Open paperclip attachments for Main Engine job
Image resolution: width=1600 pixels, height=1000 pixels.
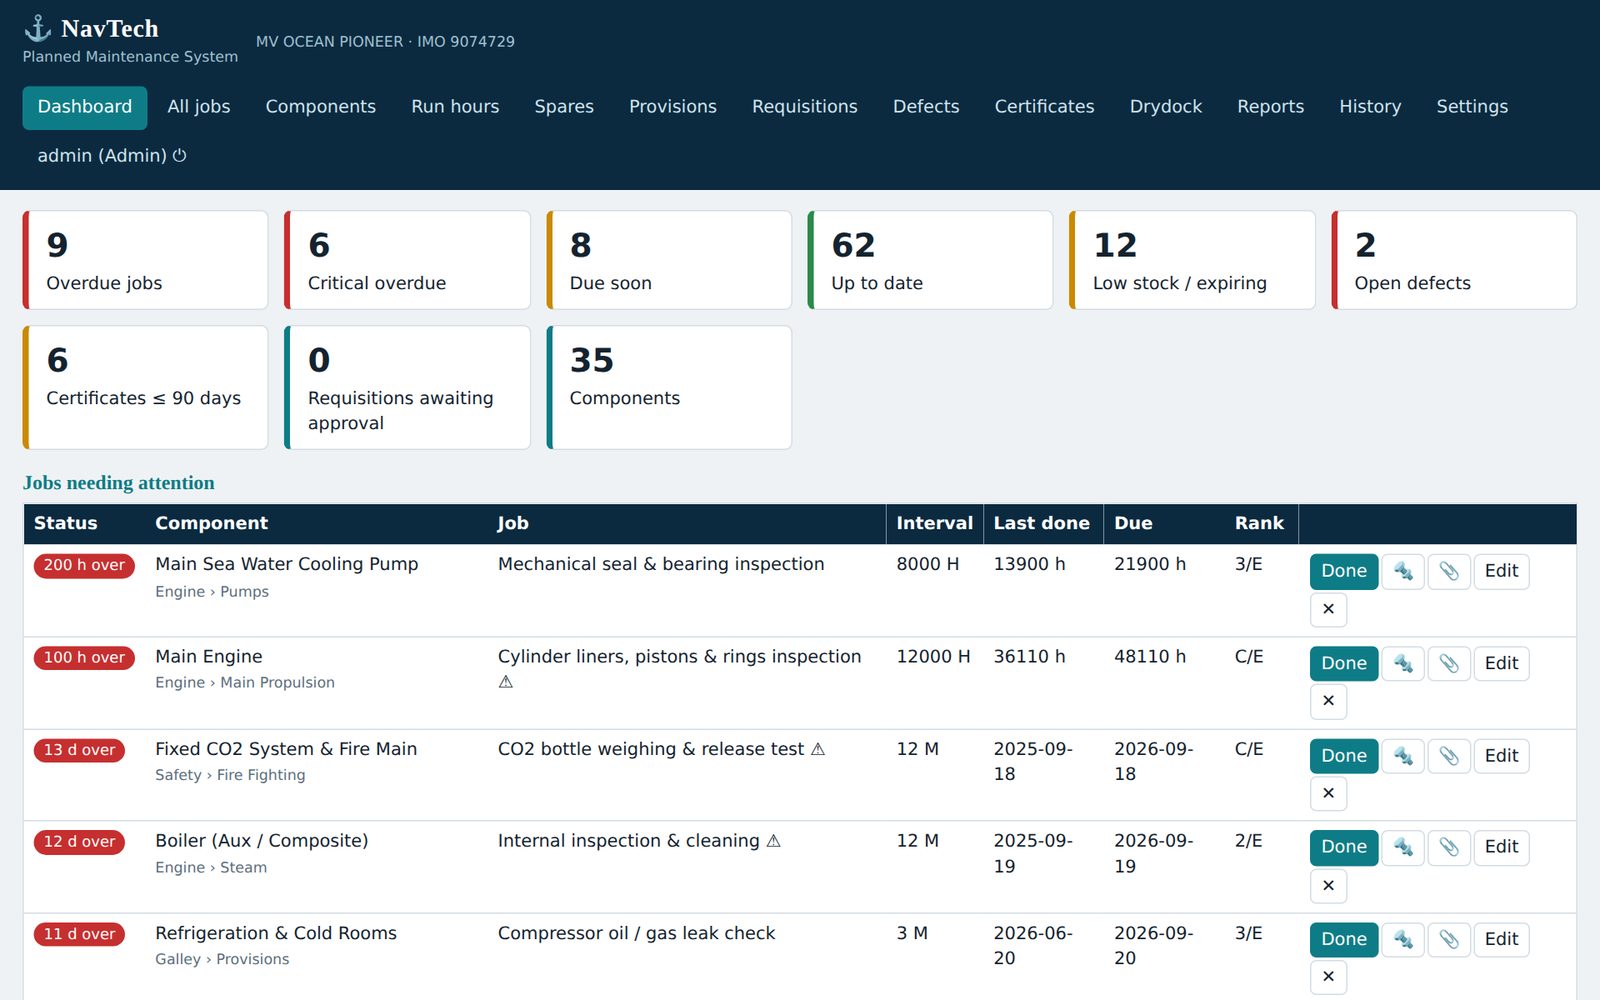[x=1449, y=663]
